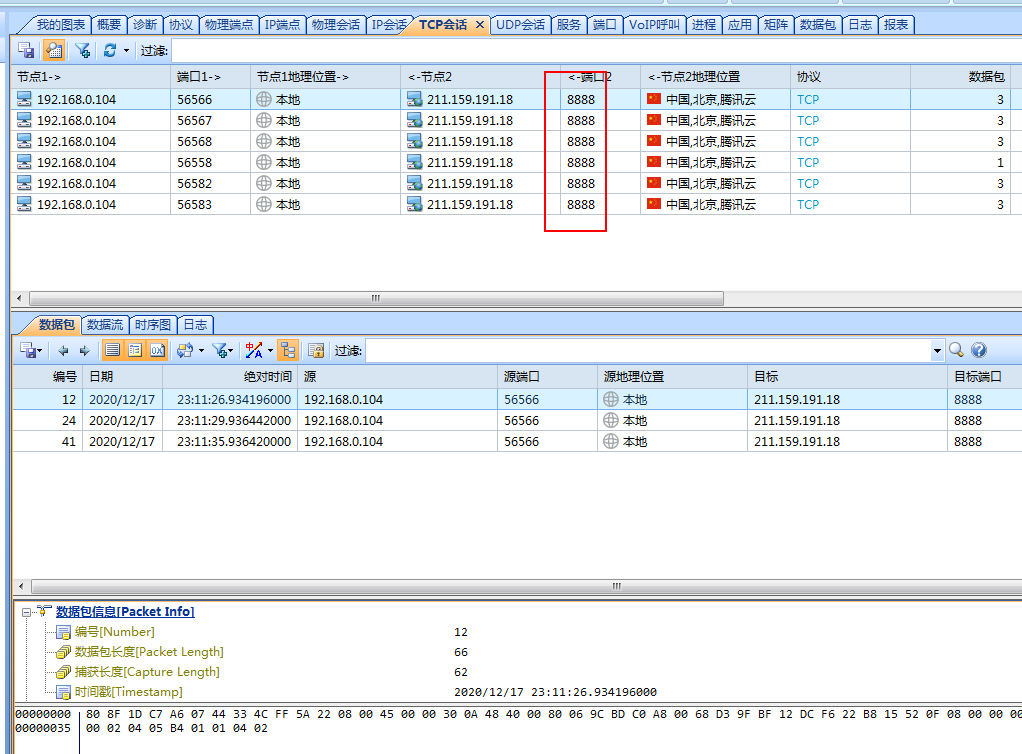Toggle the hex 0X view icon

click(157, 351)
